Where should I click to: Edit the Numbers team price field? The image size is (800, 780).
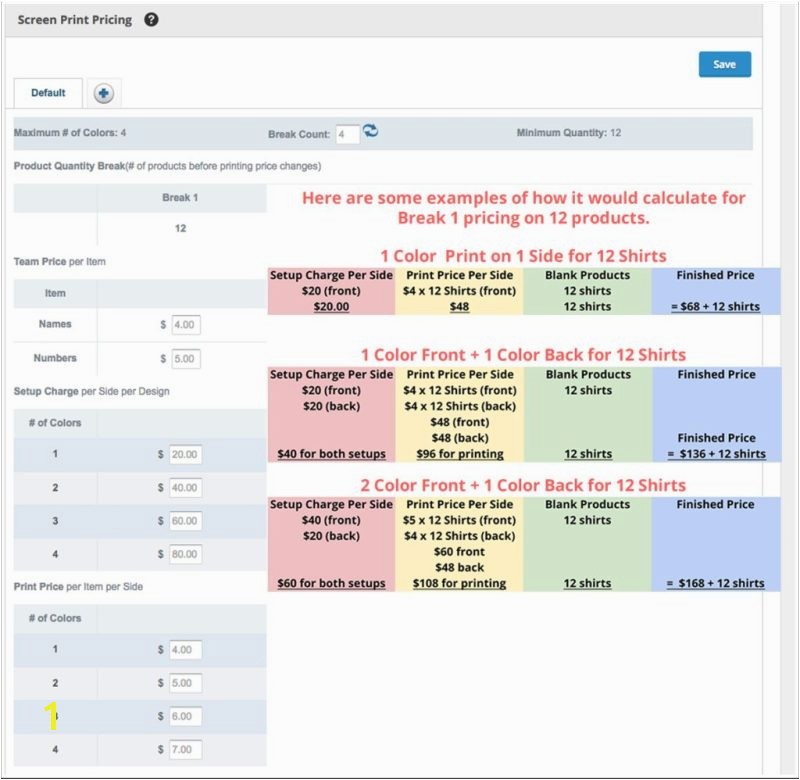[185, 358]
